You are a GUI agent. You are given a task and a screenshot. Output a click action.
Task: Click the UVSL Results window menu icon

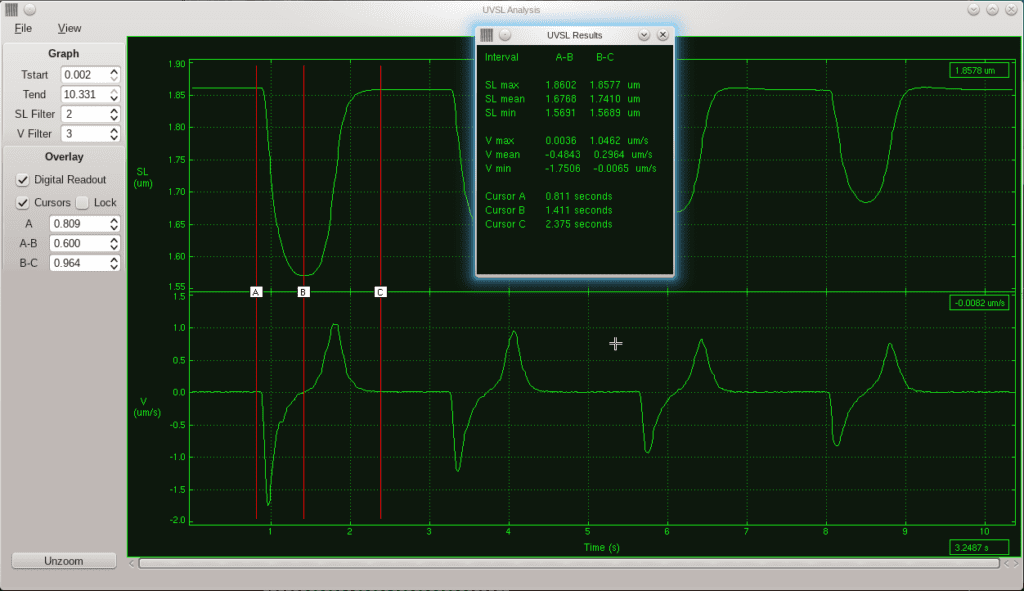pos(487,35)
